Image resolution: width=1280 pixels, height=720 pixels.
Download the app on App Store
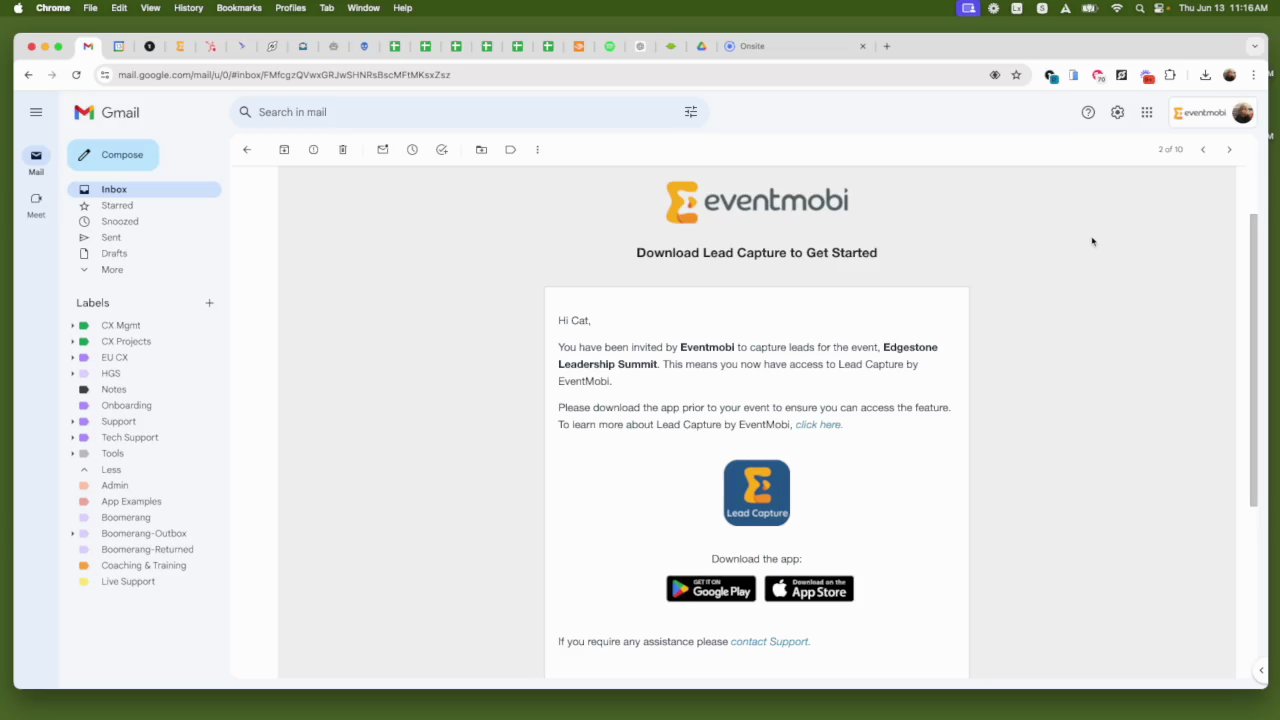coord(809,590)
